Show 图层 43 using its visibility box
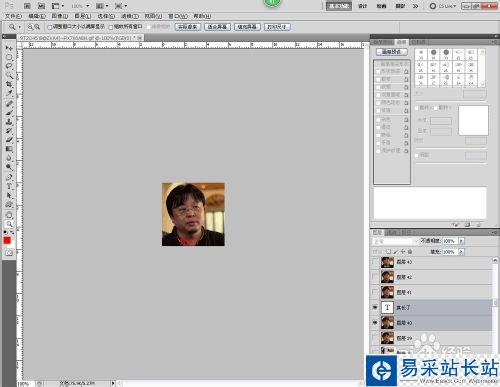Image resolution: width=500 pixels, height=387 pixels. pyautogui.click(x=375, y=262)
